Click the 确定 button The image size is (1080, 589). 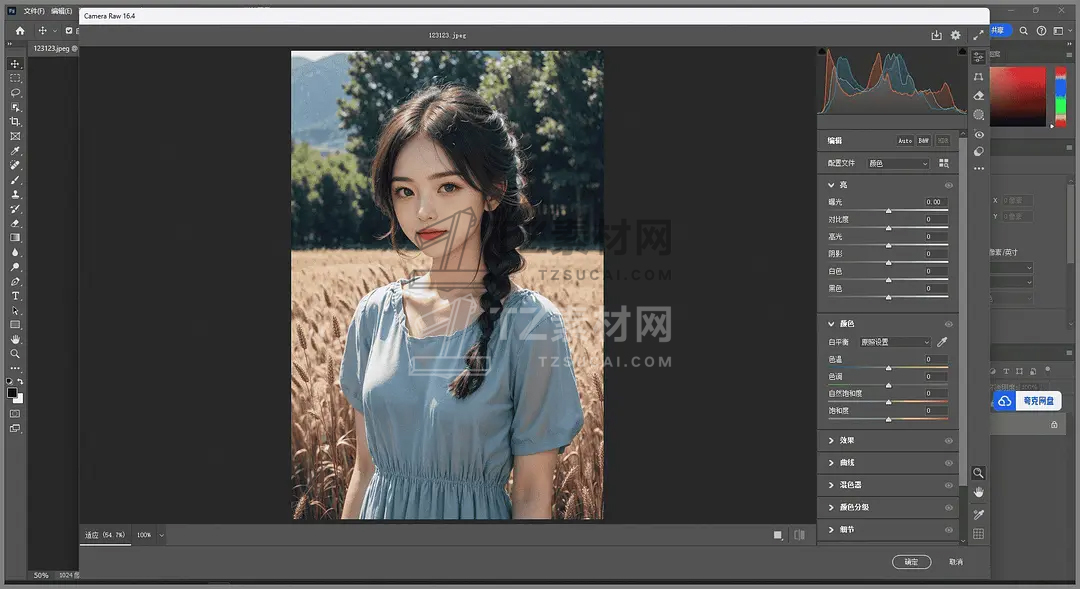coord(911,562)
